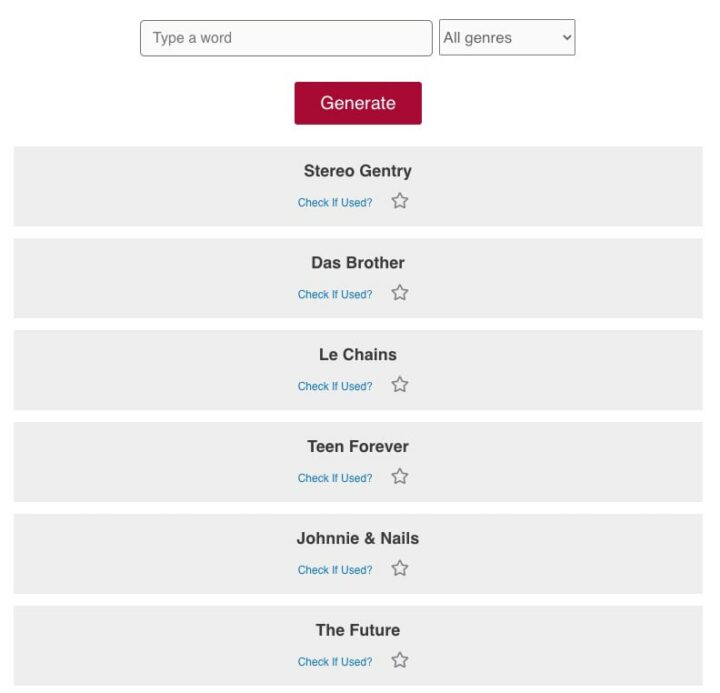Open Check If Used for Le Chains
The image size is (720, 693).
pos(335,387)
